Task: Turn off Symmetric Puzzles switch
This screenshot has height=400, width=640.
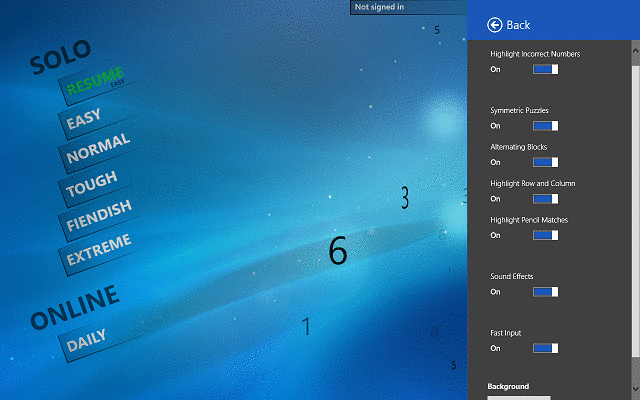Action: 545,126
